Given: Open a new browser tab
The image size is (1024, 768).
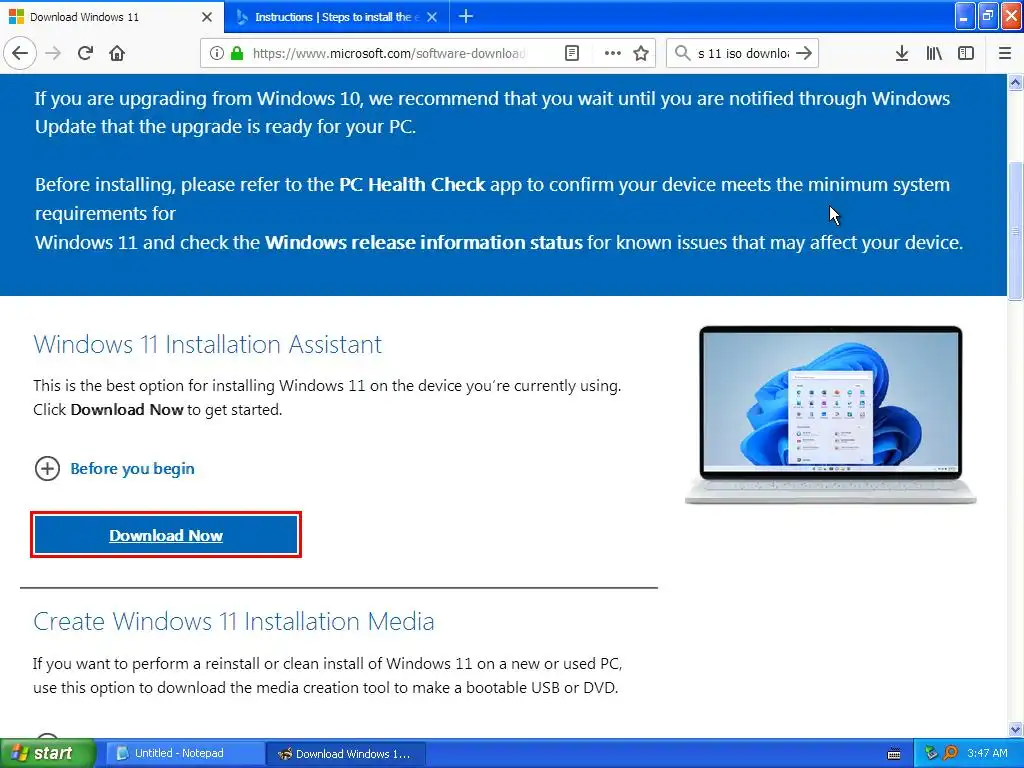Looking at the screenshot, I should pos(466,16).
